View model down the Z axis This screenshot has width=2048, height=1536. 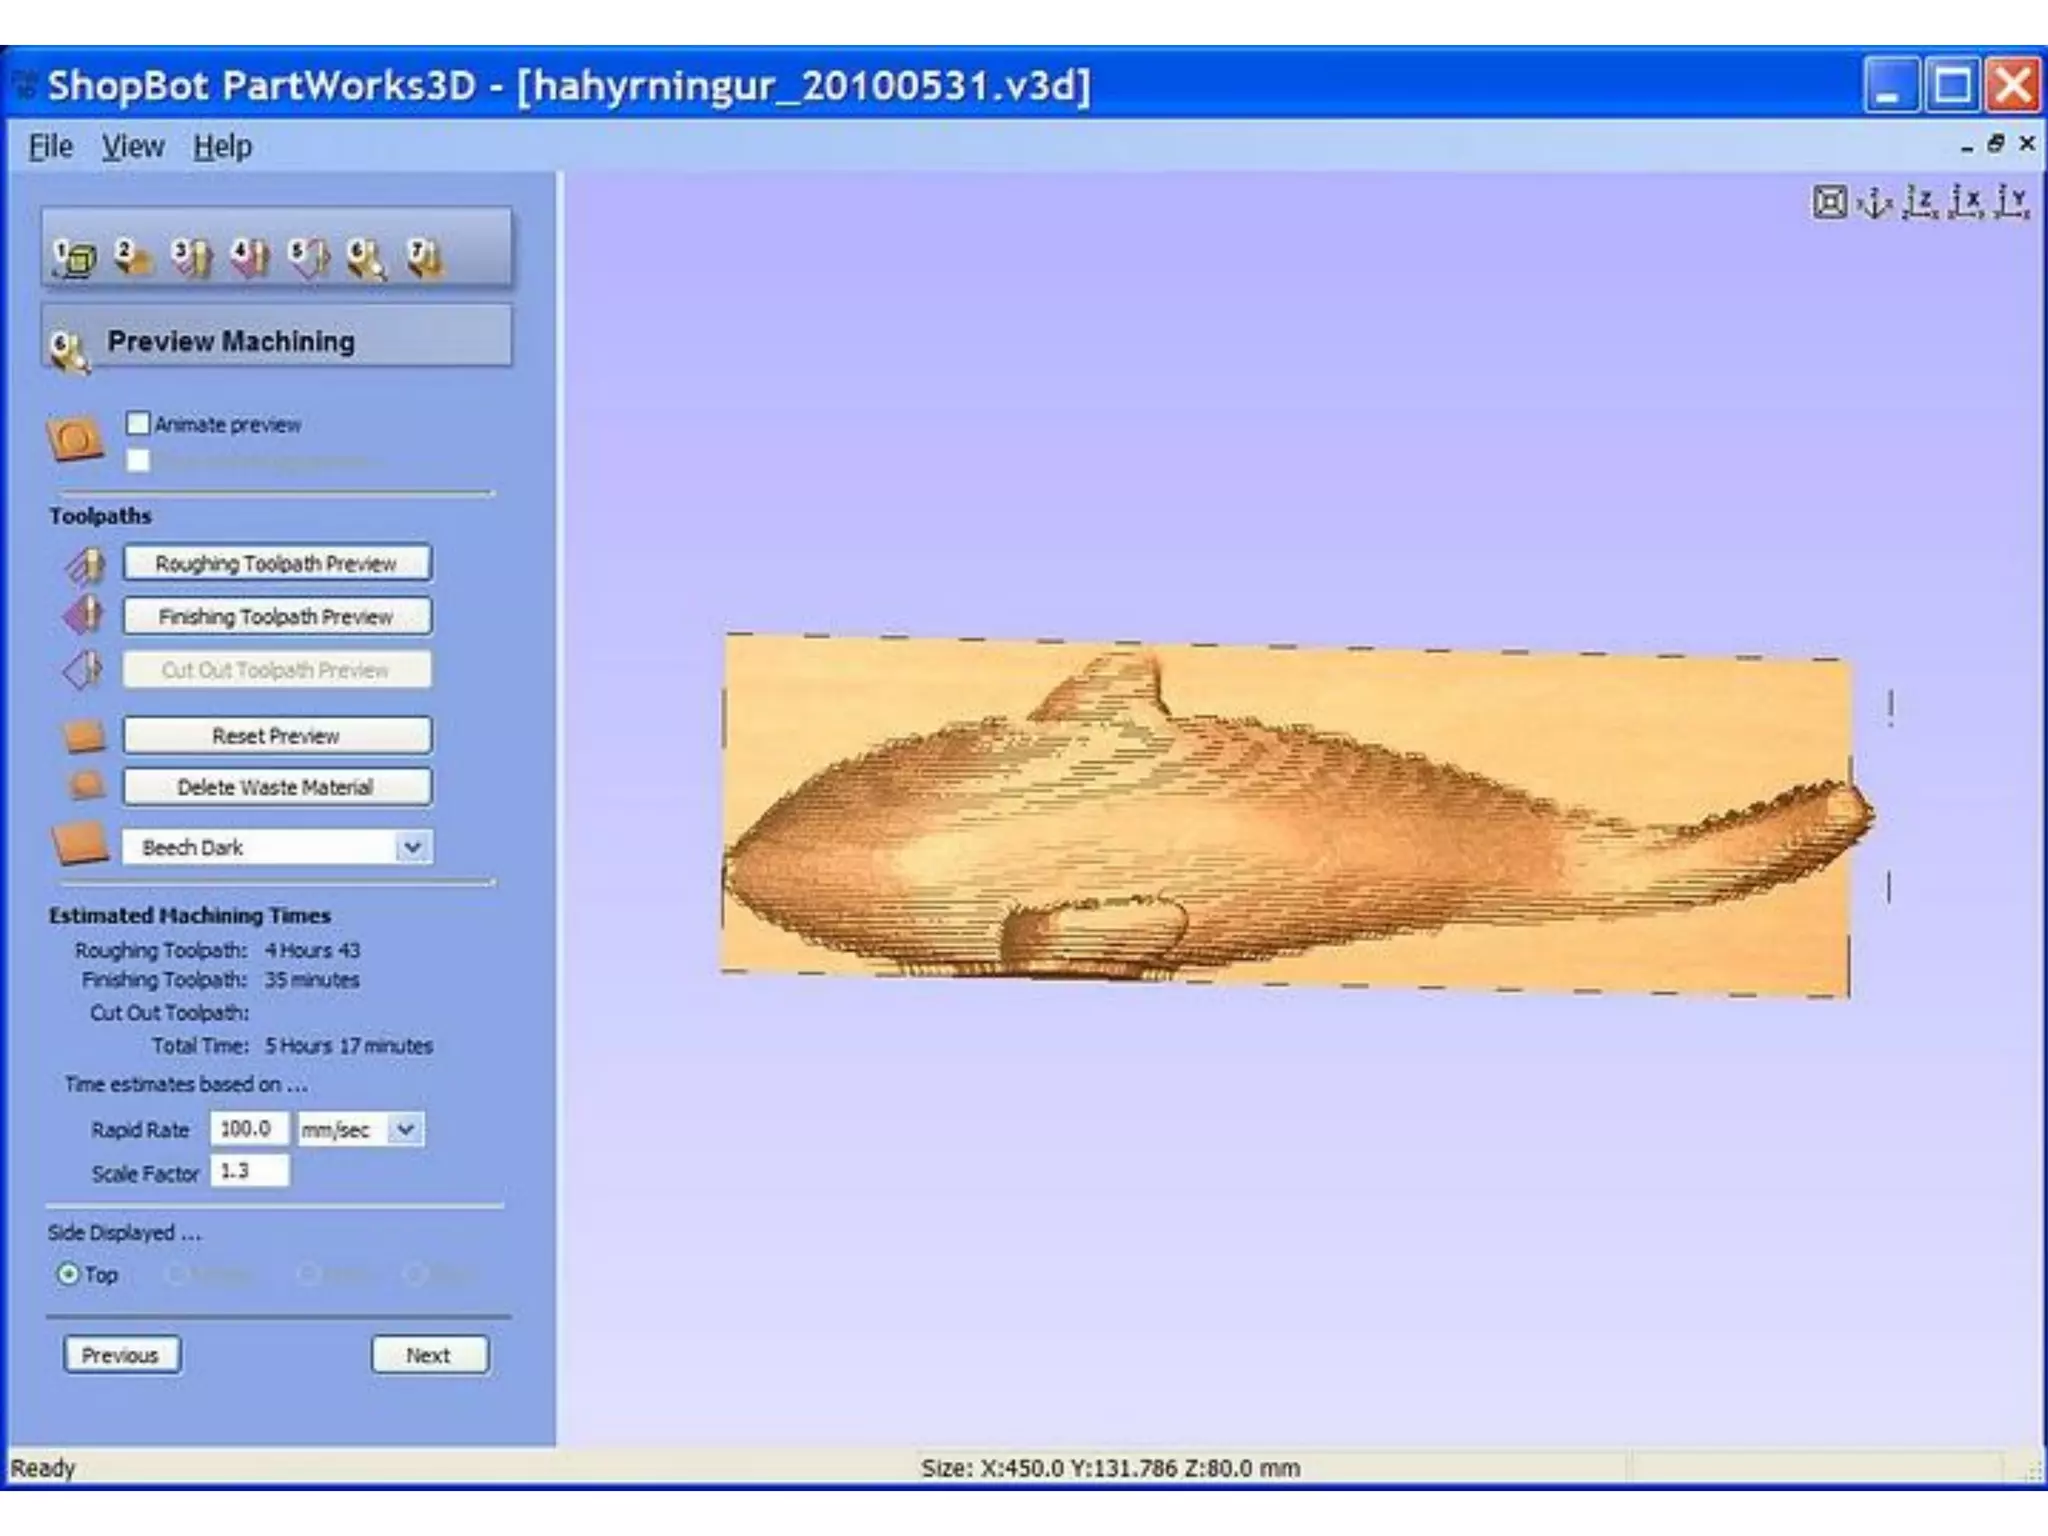pyautogui.click(x=1920, y=203)
